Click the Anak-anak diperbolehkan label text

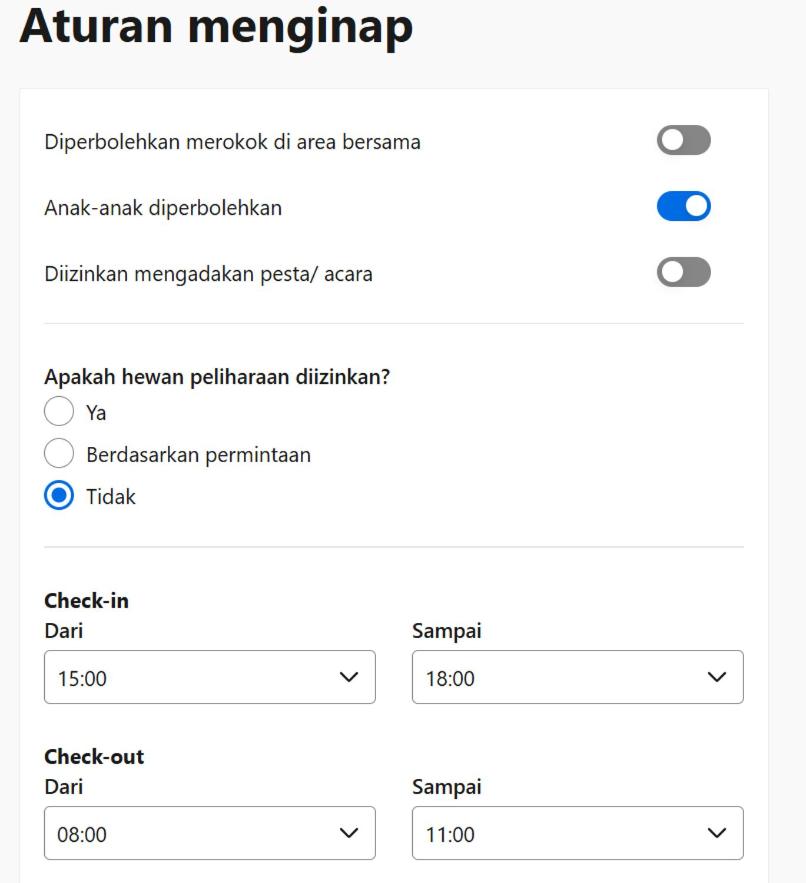point(163,208)
